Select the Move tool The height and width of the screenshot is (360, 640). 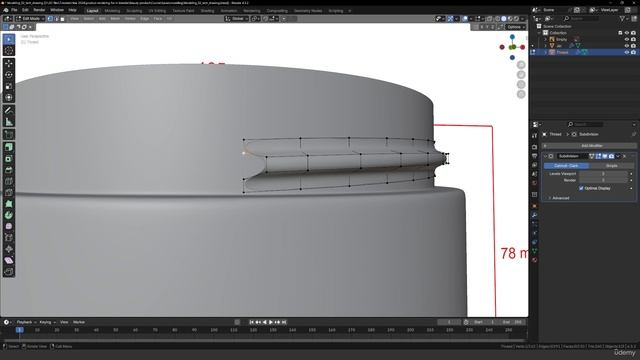coord(9,63)
